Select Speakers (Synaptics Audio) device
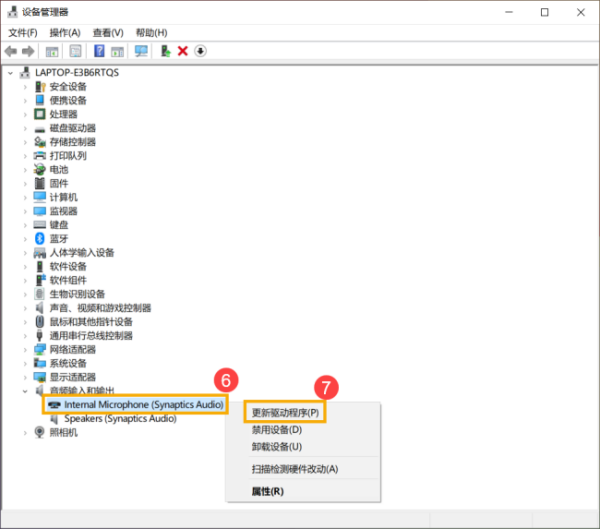Image resolution: width=600 pixels, height=529 pixels. [120, 418]
